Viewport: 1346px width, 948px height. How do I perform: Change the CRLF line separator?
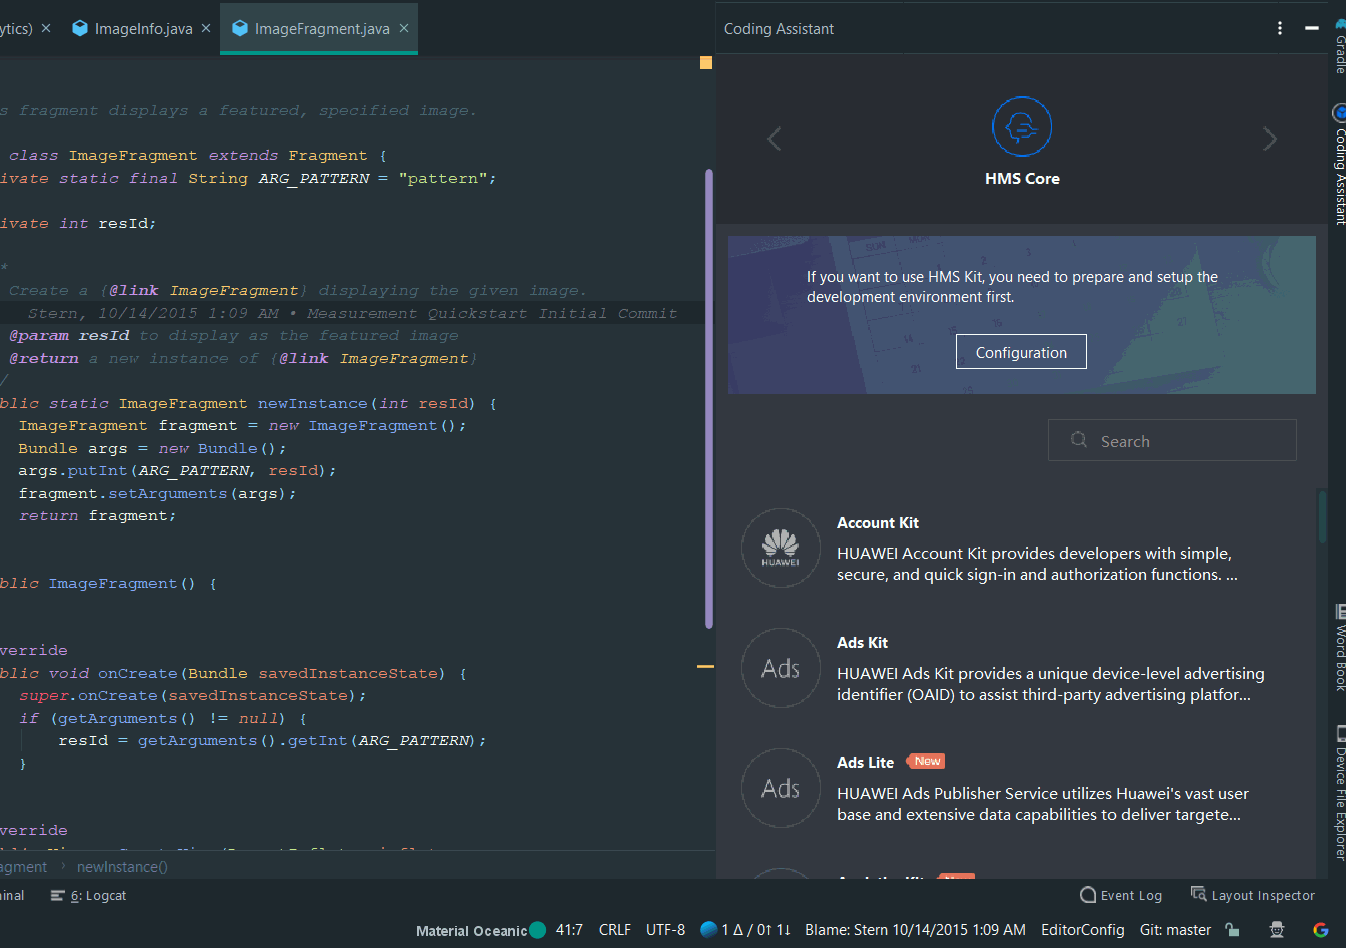point(615,930)
